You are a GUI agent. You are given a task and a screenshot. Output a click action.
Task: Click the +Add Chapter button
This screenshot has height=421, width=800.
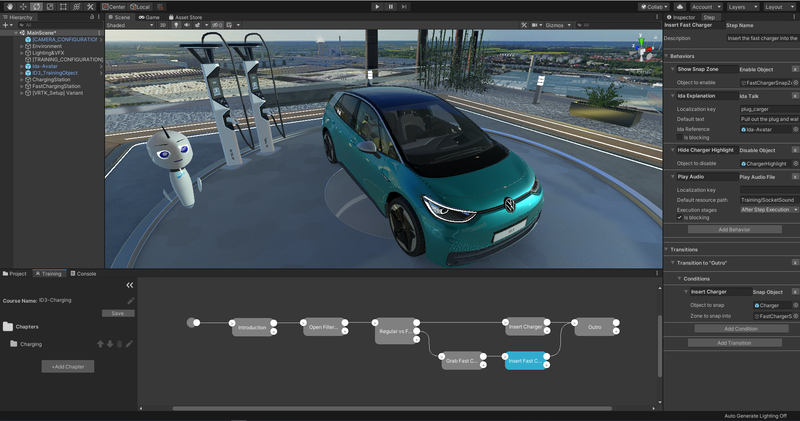[x=68, y=366]
